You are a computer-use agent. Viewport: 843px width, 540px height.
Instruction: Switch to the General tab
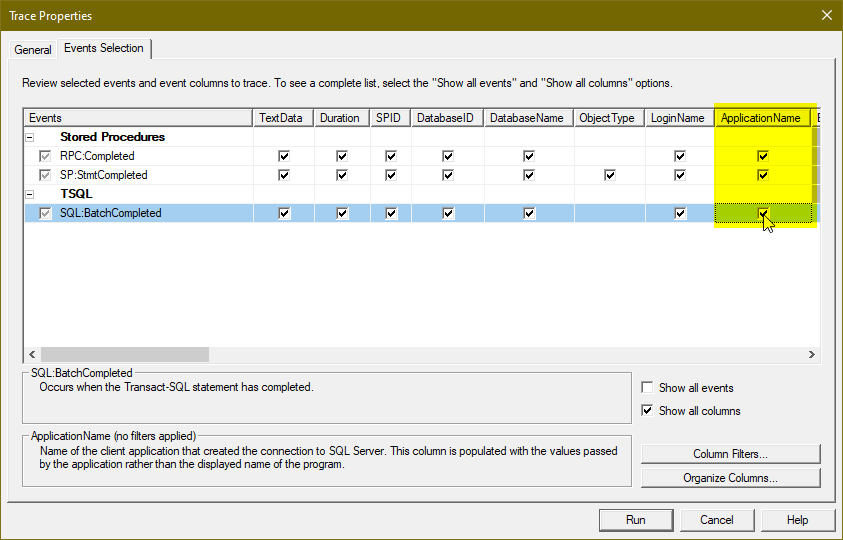pyautogui.click(x=33, y=49)
